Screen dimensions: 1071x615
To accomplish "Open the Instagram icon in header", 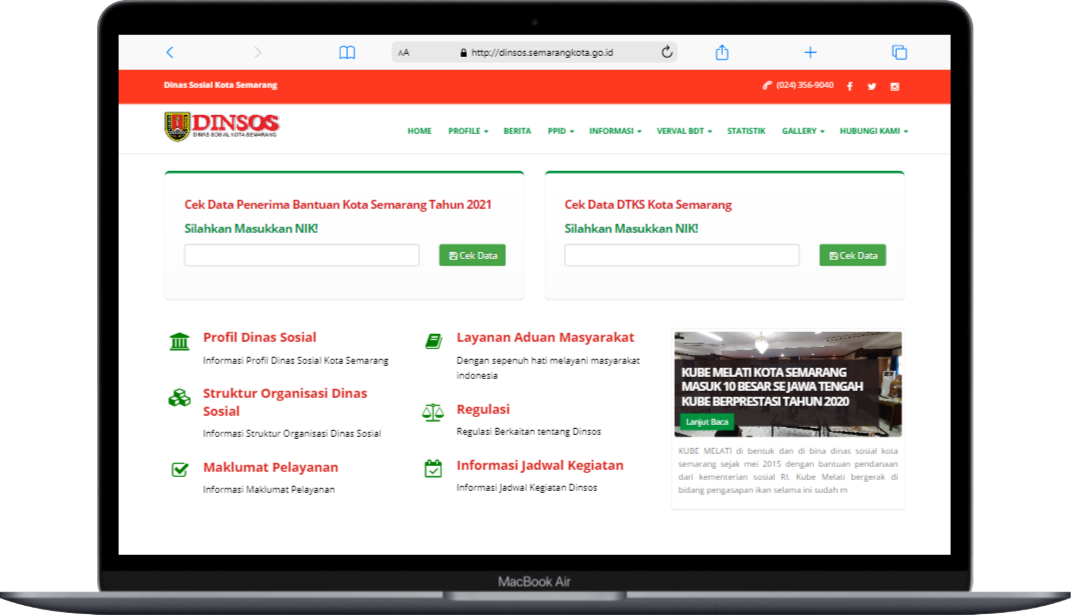I will 895,86.
